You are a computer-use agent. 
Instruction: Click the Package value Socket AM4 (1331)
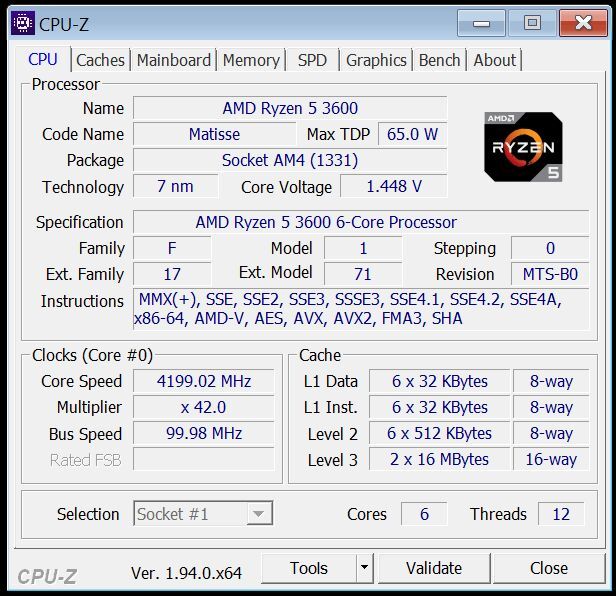(290, 160)
